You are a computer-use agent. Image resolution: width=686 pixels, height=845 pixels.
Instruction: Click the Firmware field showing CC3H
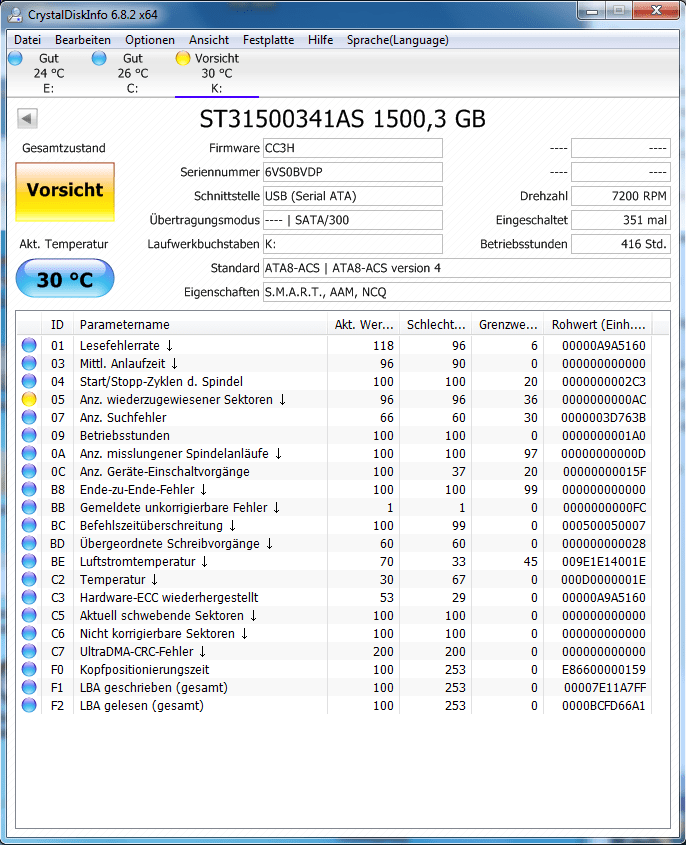tap(353, 148)
